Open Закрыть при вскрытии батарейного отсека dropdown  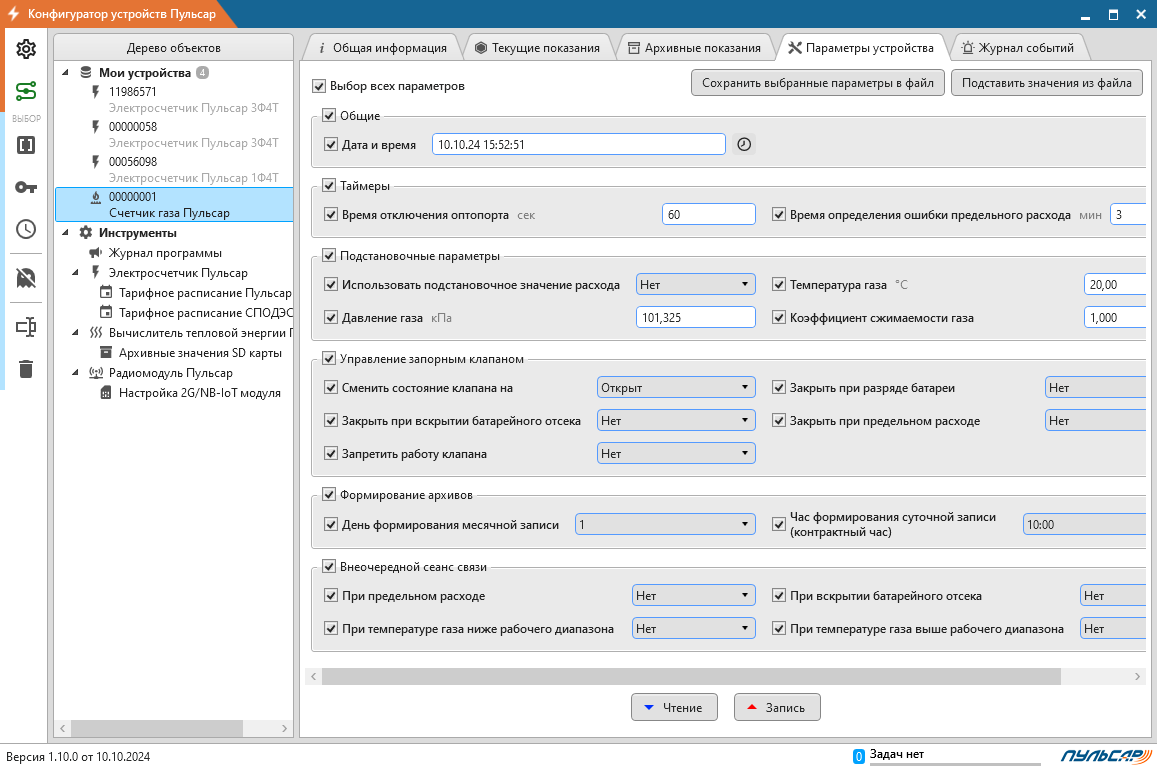[x=676, y=421]
